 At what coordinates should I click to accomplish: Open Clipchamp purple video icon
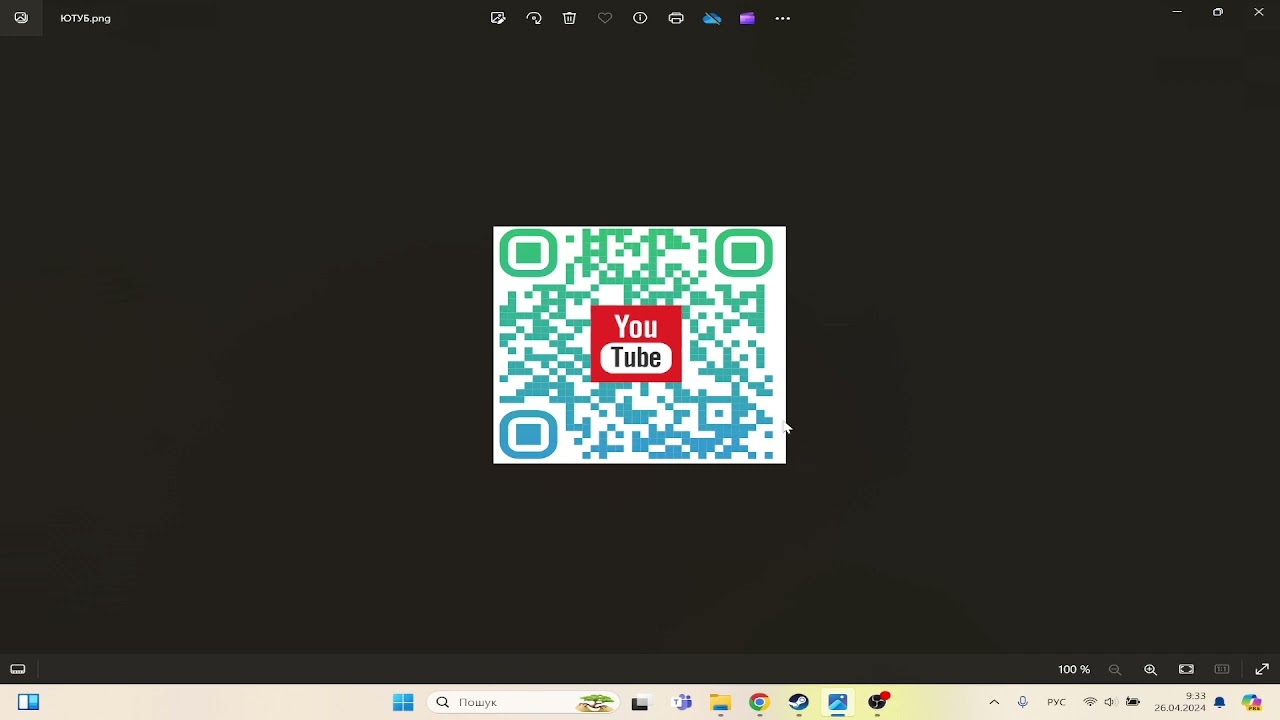pos(747,18)
